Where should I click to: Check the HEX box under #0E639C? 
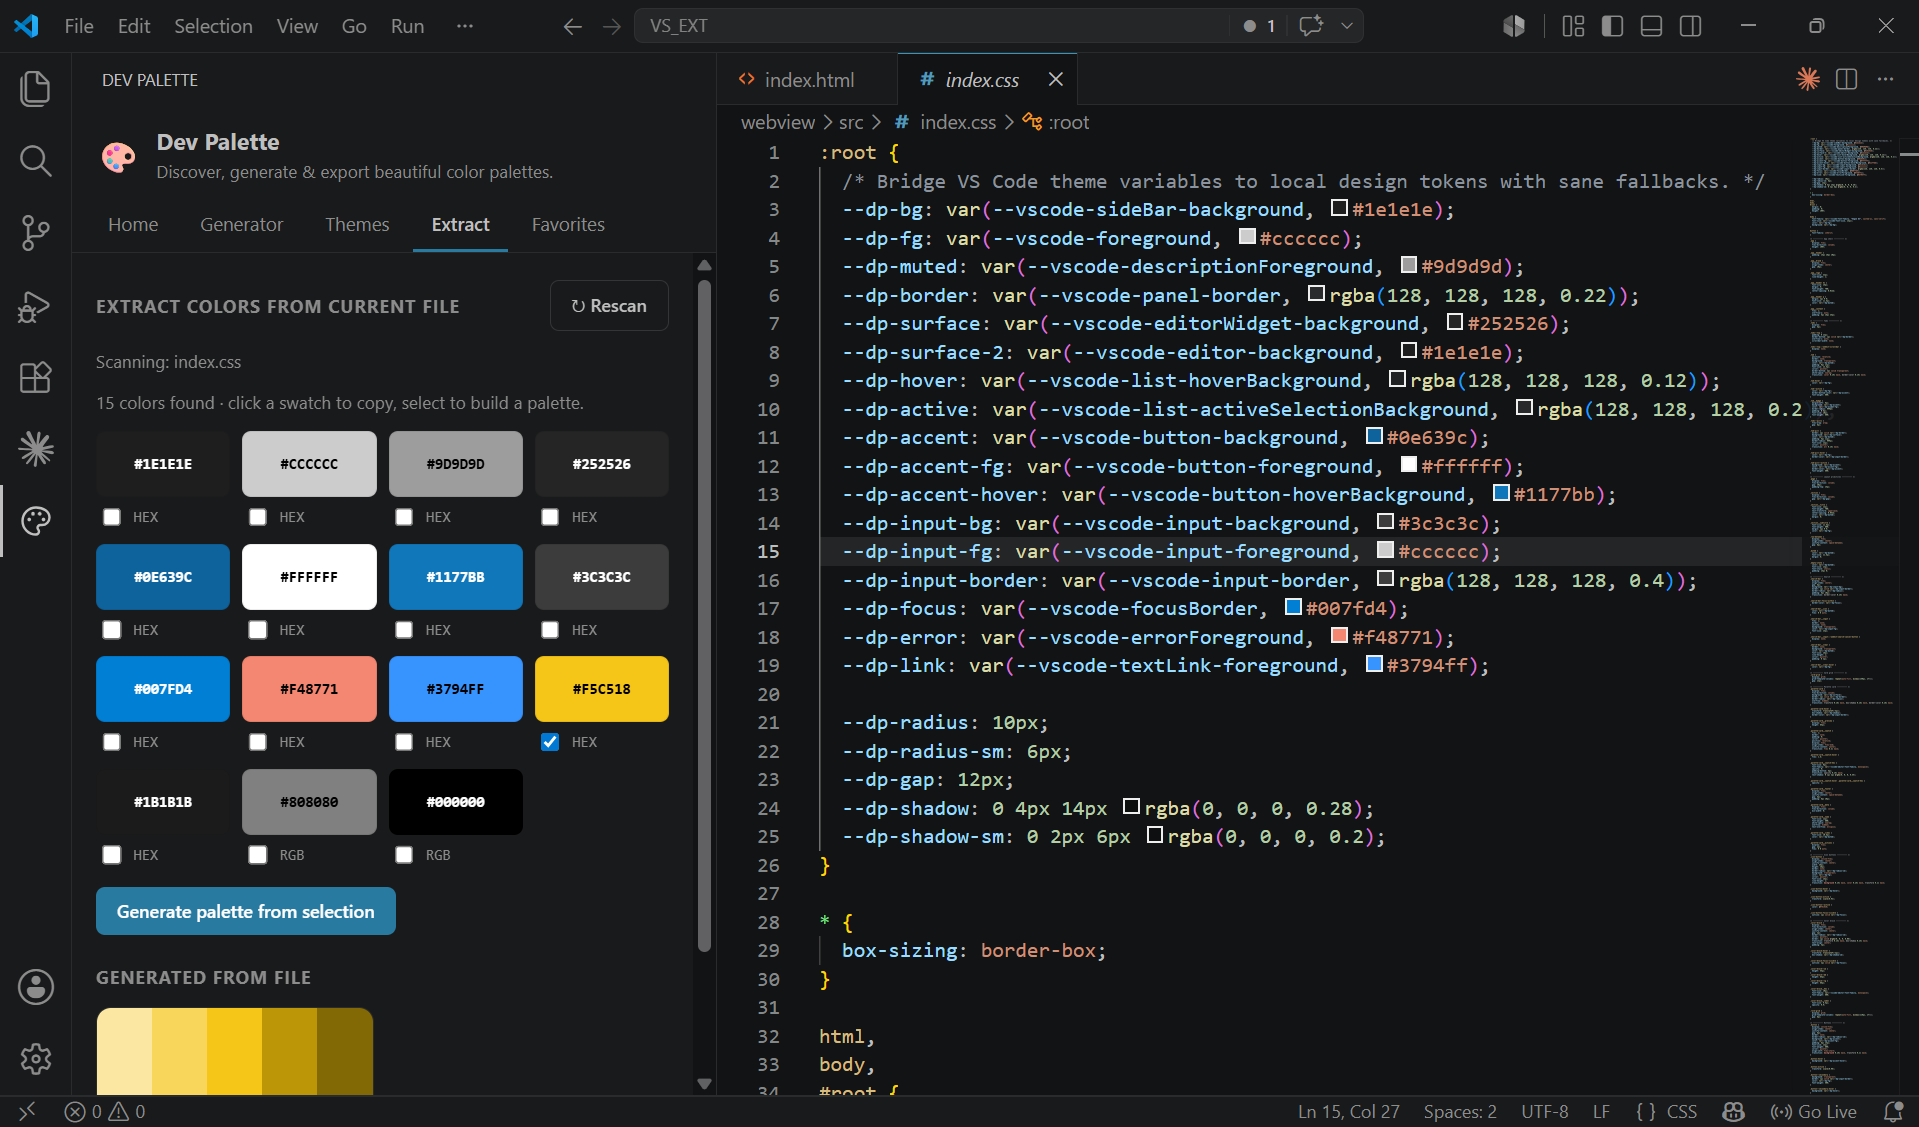tap(112, 630)
